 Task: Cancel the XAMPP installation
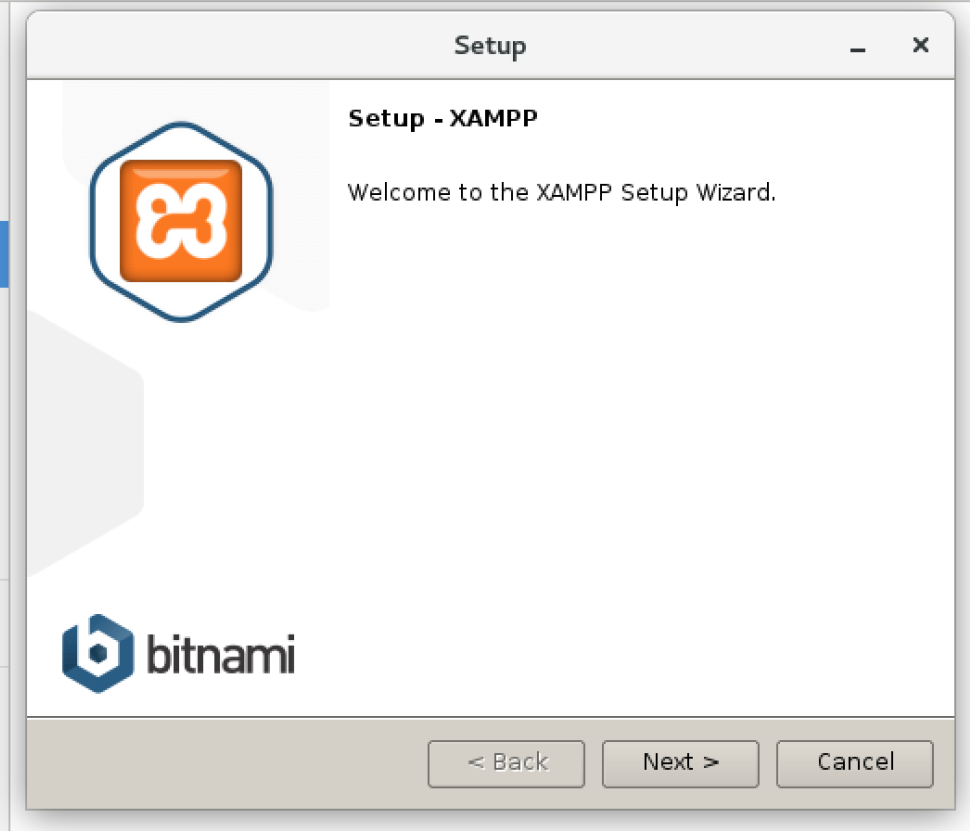[855, 764]
